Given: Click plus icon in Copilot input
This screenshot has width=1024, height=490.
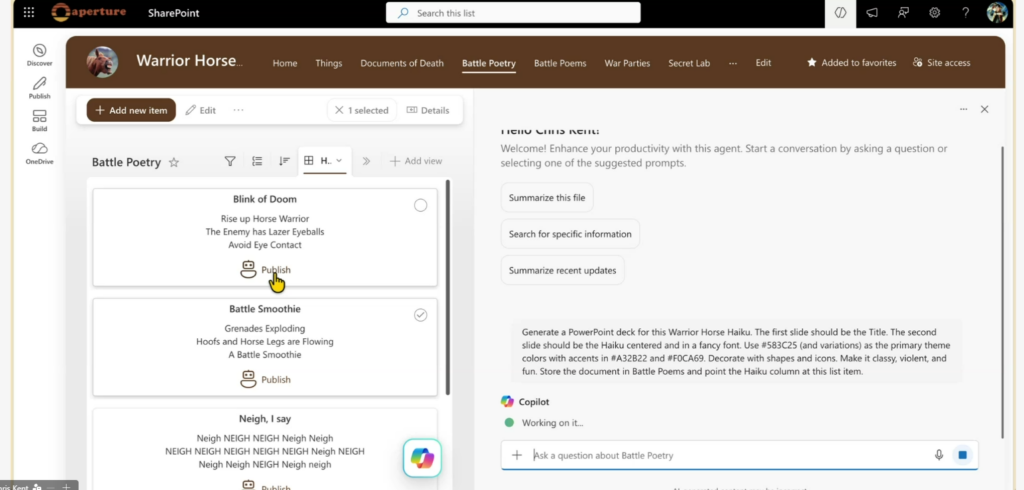Looking at the screenshot, I should [517, 455].
